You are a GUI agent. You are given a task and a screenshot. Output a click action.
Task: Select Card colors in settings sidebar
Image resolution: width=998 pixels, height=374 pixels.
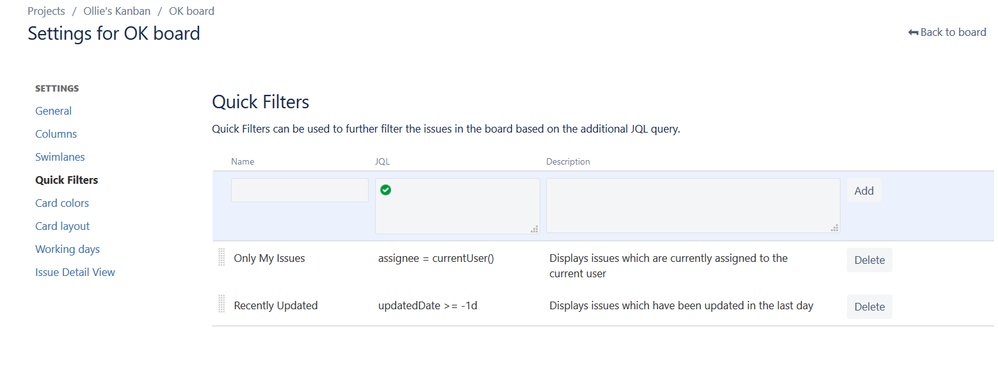pos(62,203)
